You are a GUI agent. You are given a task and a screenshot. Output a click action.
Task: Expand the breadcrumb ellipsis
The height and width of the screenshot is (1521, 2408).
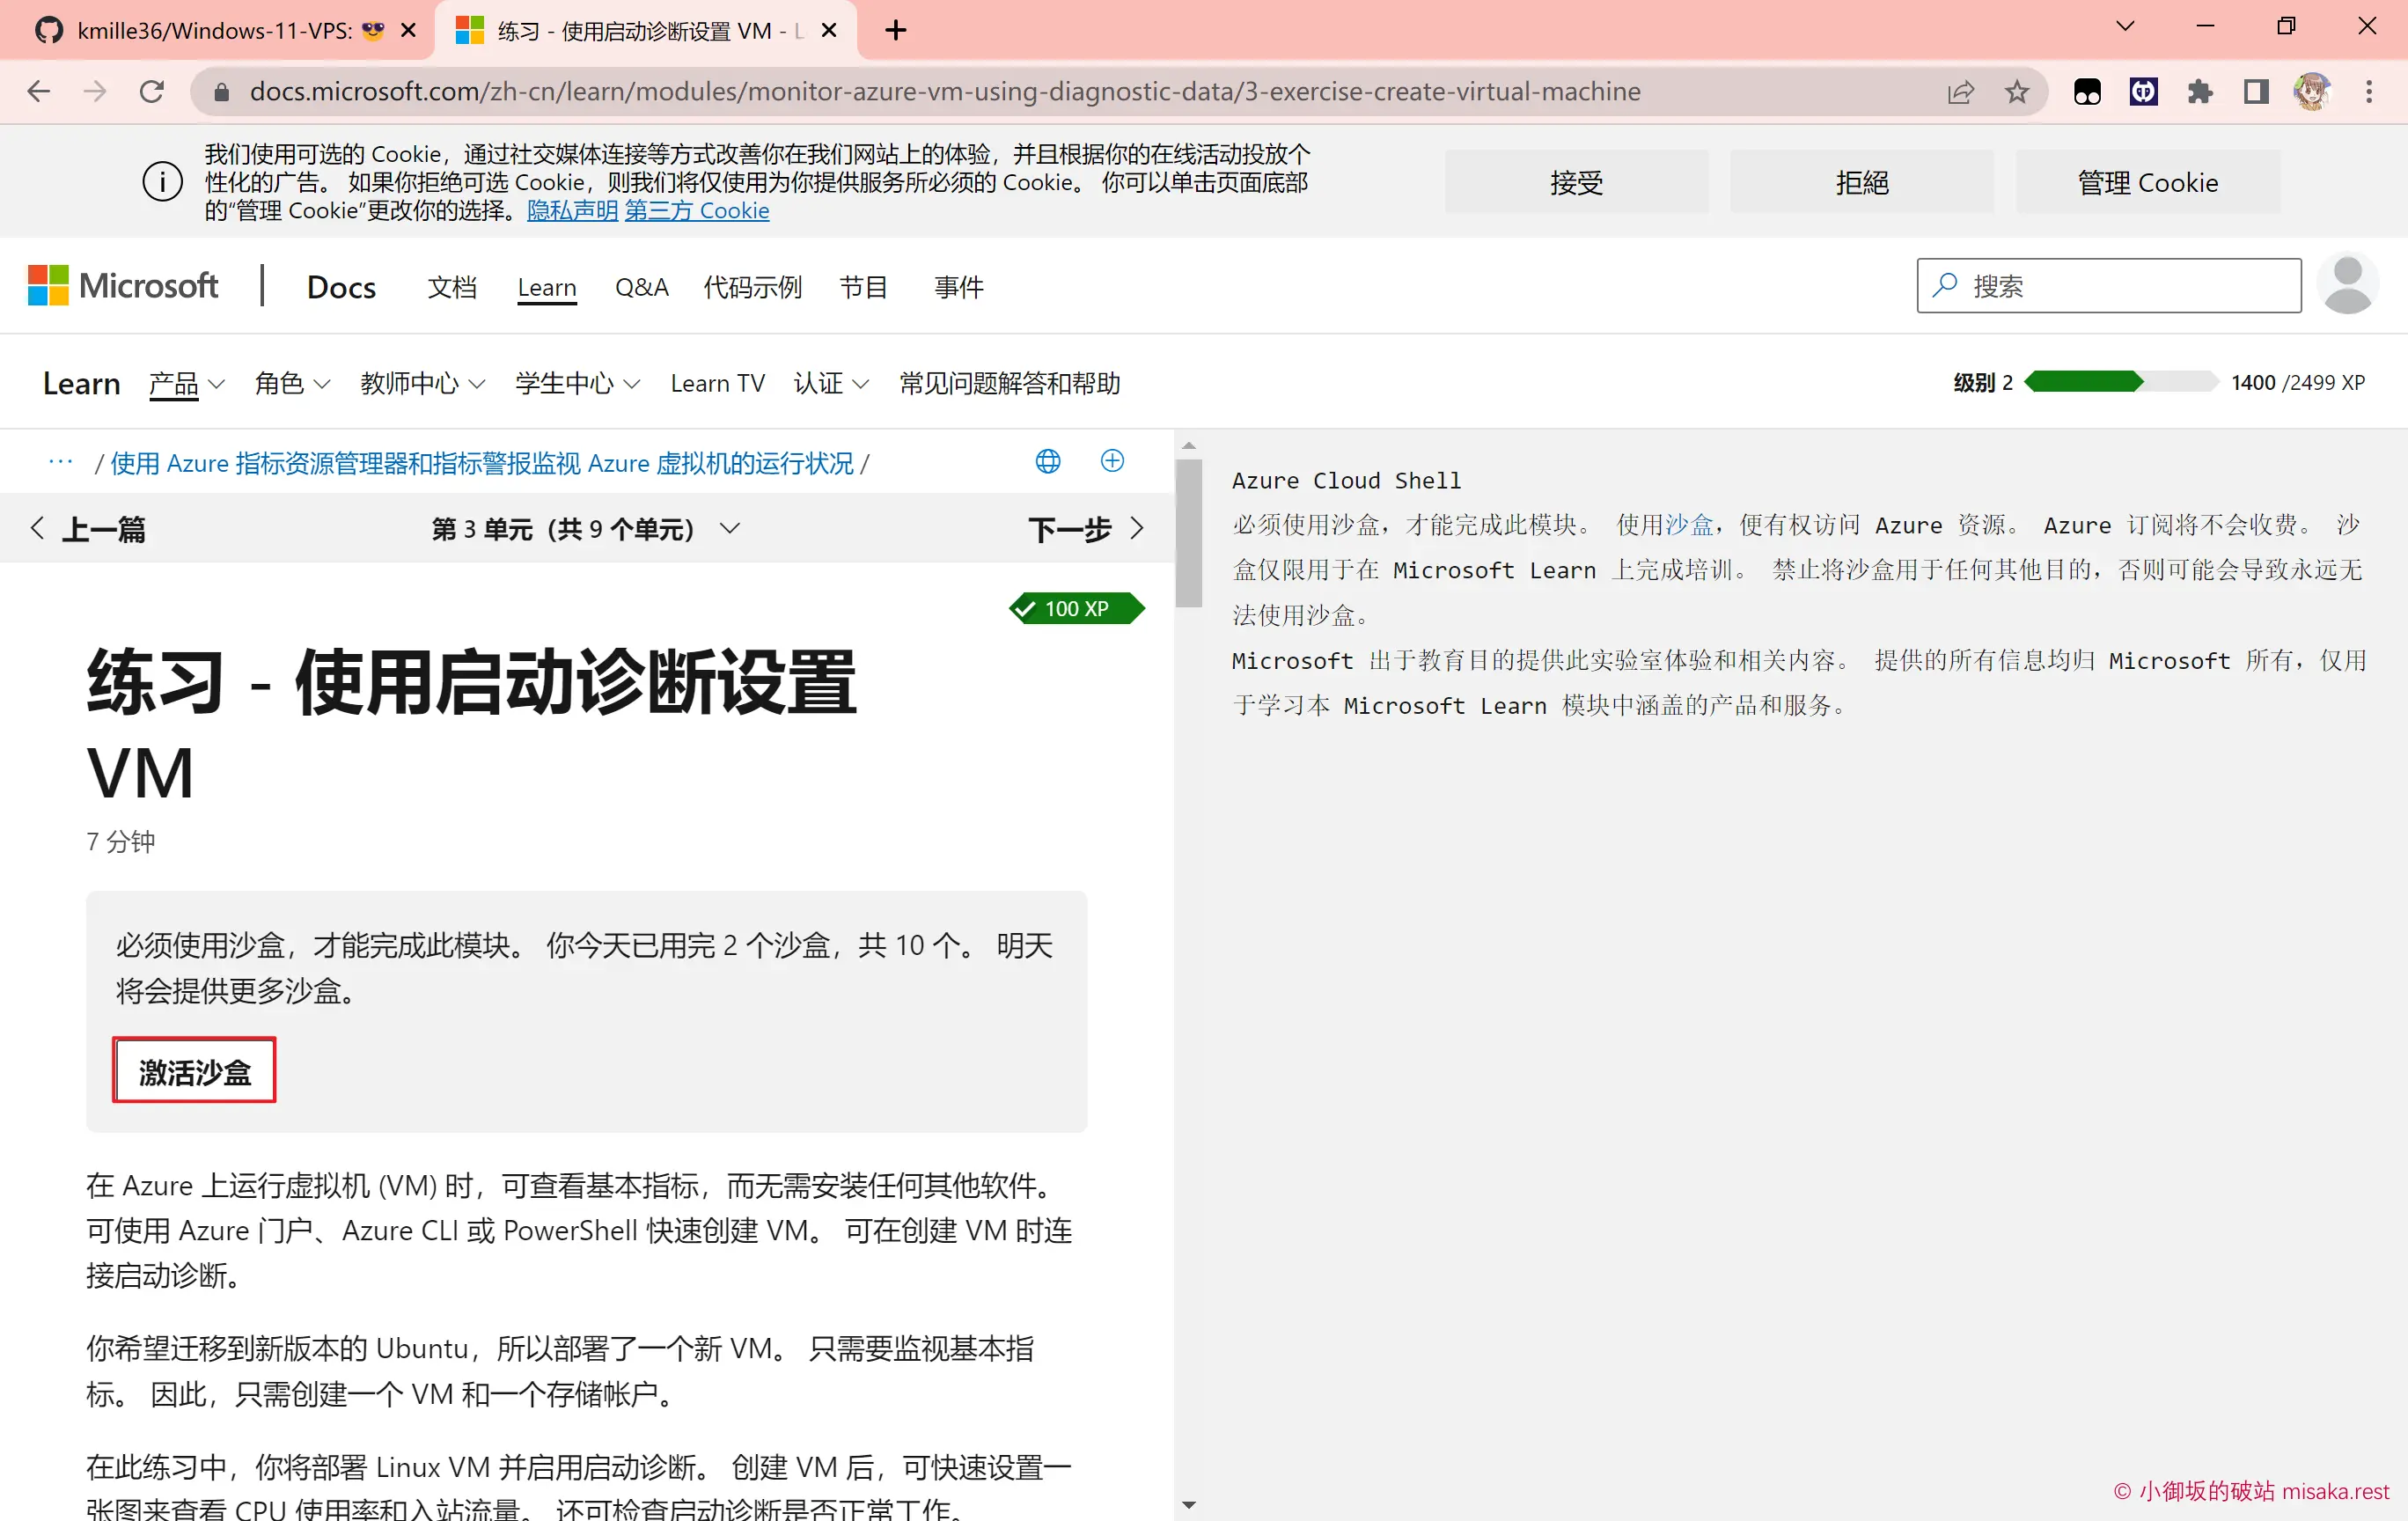click(61, 462)
